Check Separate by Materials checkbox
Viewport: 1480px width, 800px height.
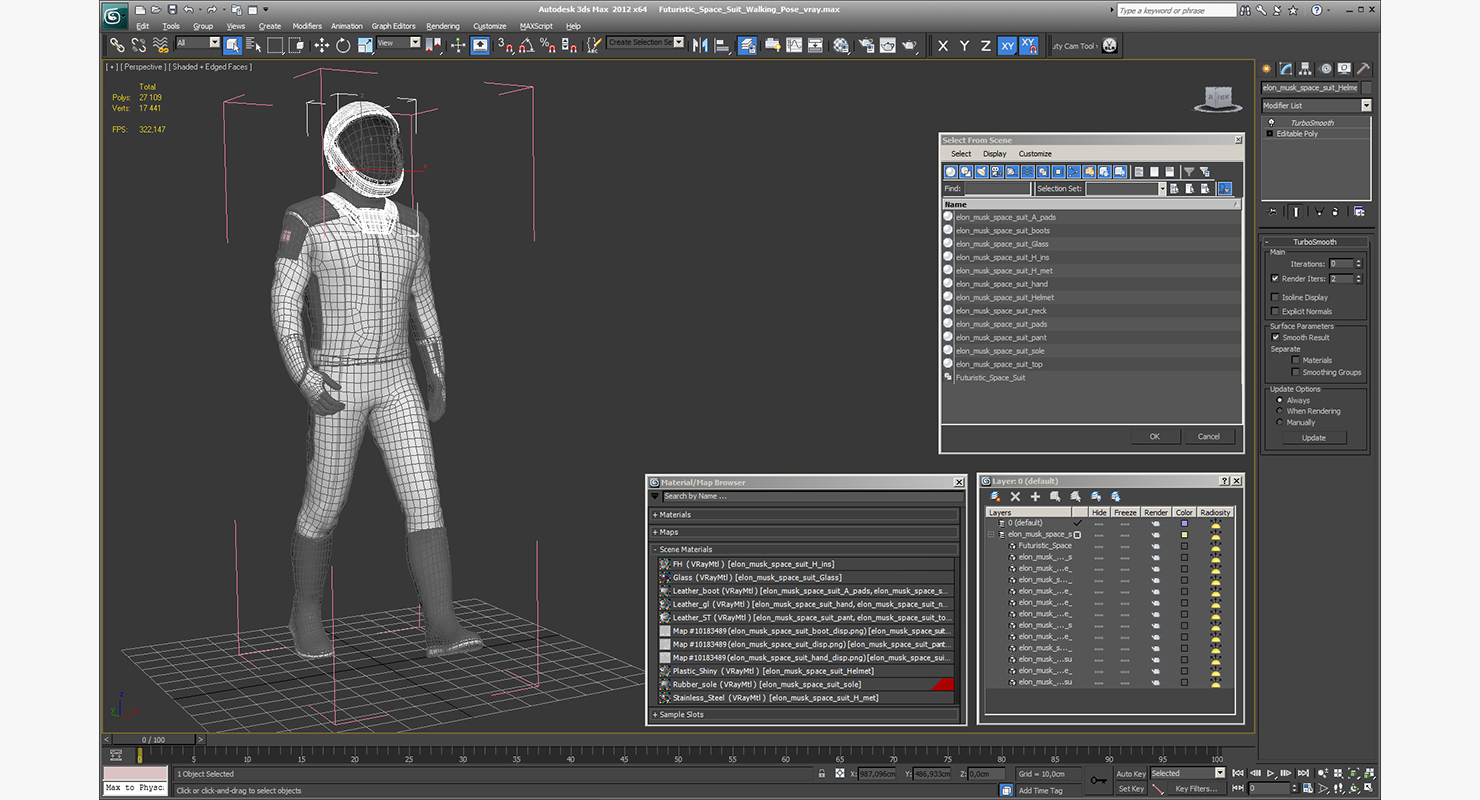click(1295, 360)
